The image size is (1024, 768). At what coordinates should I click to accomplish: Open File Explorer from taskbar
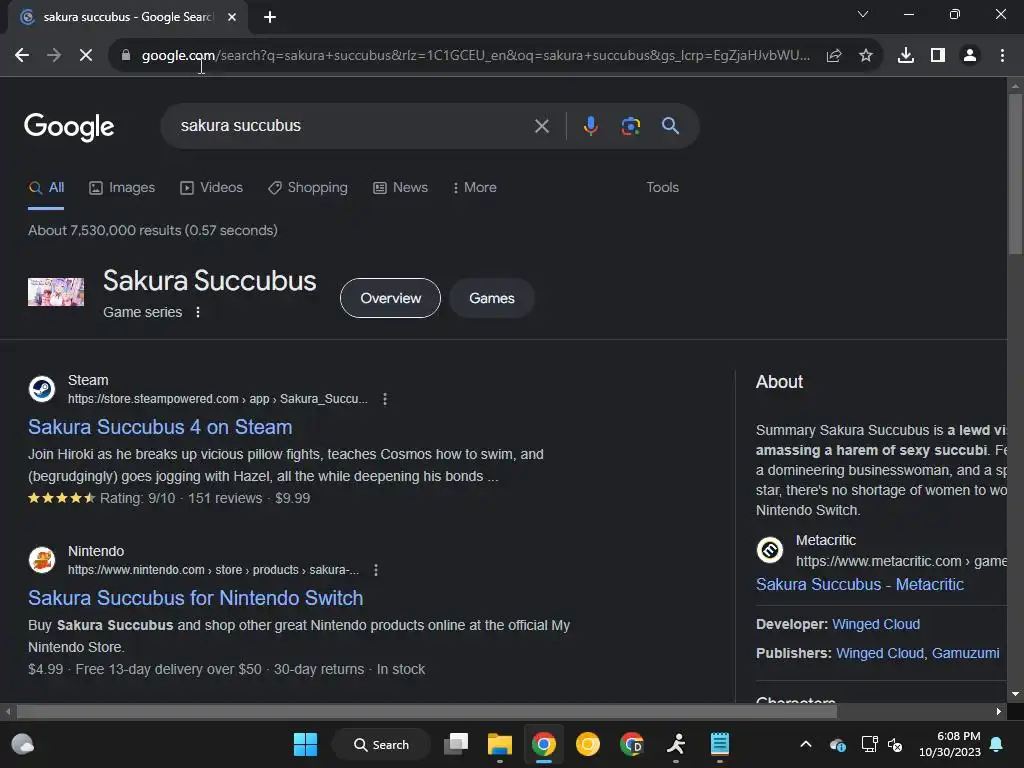(x=500, y=744)
